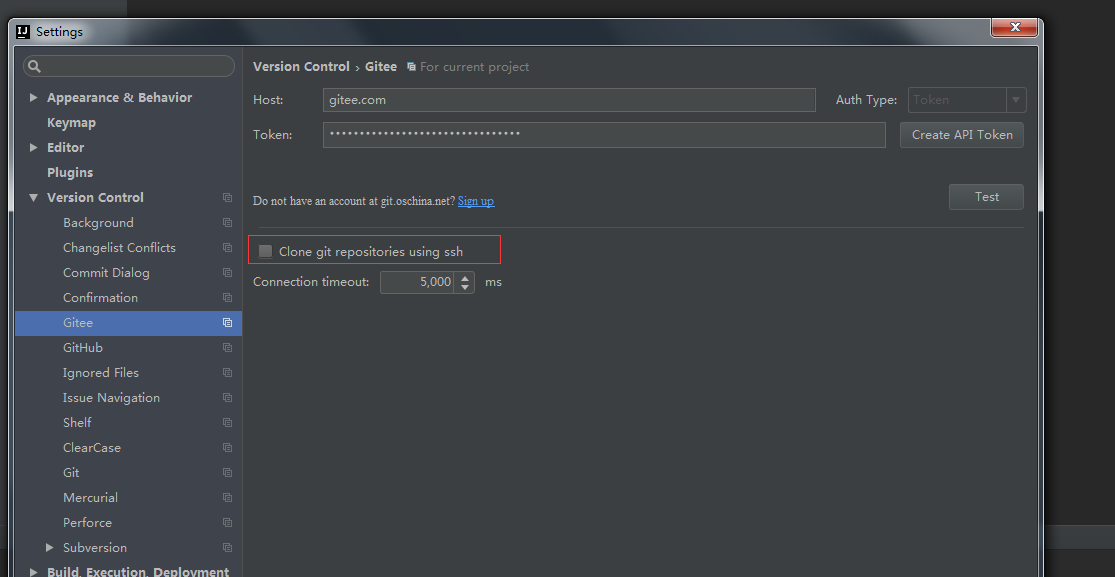Select Issue Navigation settings

click(x=111, y=398)
